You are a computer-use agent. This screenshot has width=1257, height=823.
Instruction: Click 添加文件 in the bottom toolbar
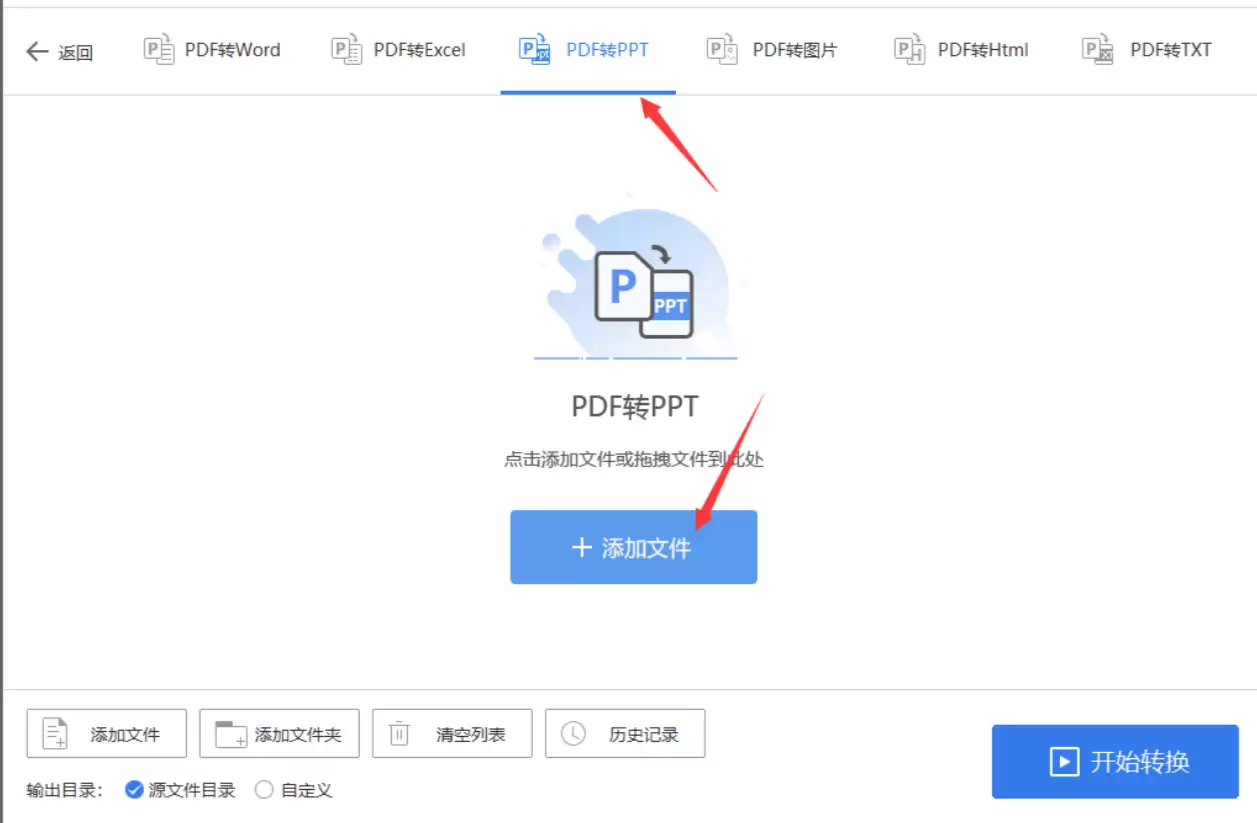[x=106, y=734]
